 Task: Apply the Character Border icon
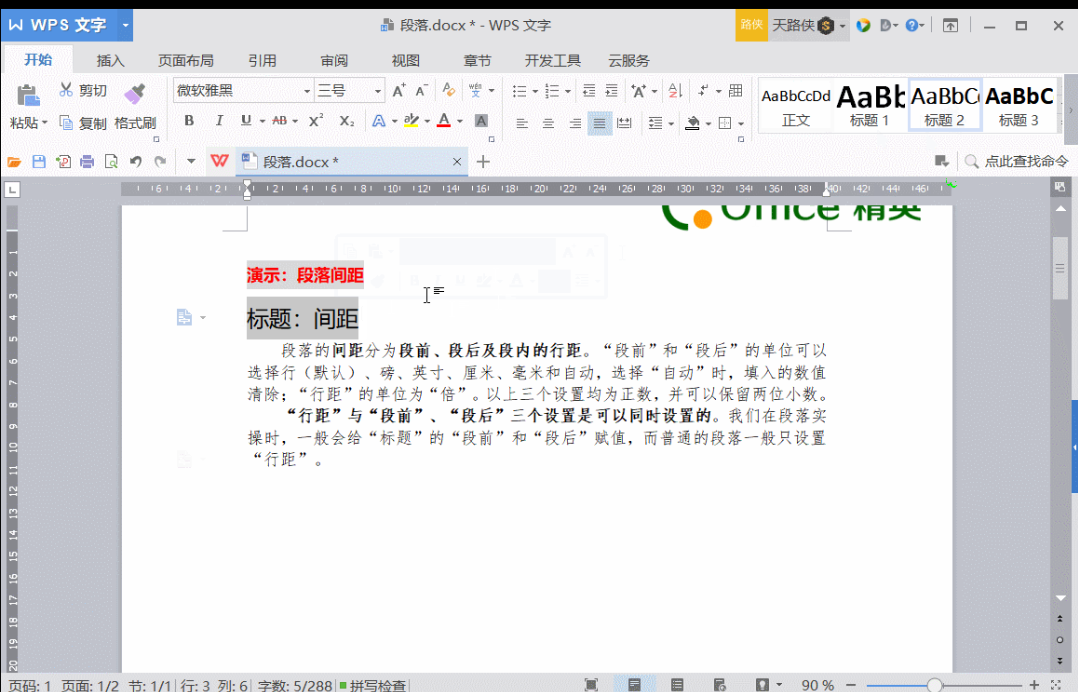tap(481, 121)
